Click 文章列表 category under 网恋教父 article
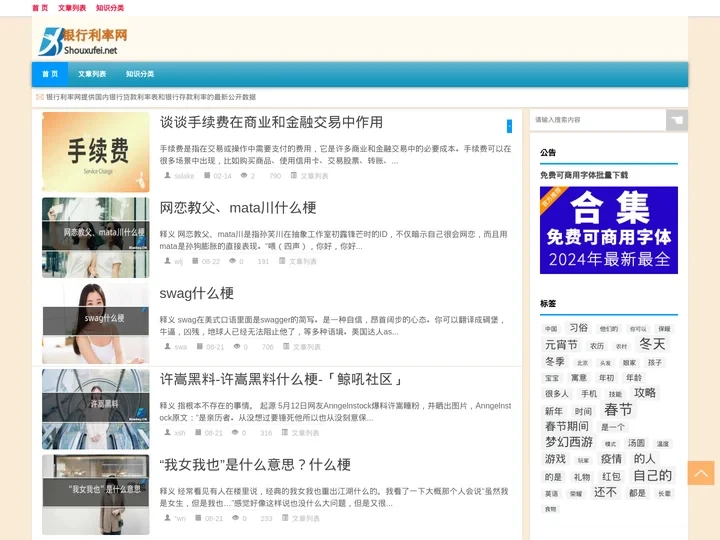Viewport: 720px width, 540px height. pos(303,261)
